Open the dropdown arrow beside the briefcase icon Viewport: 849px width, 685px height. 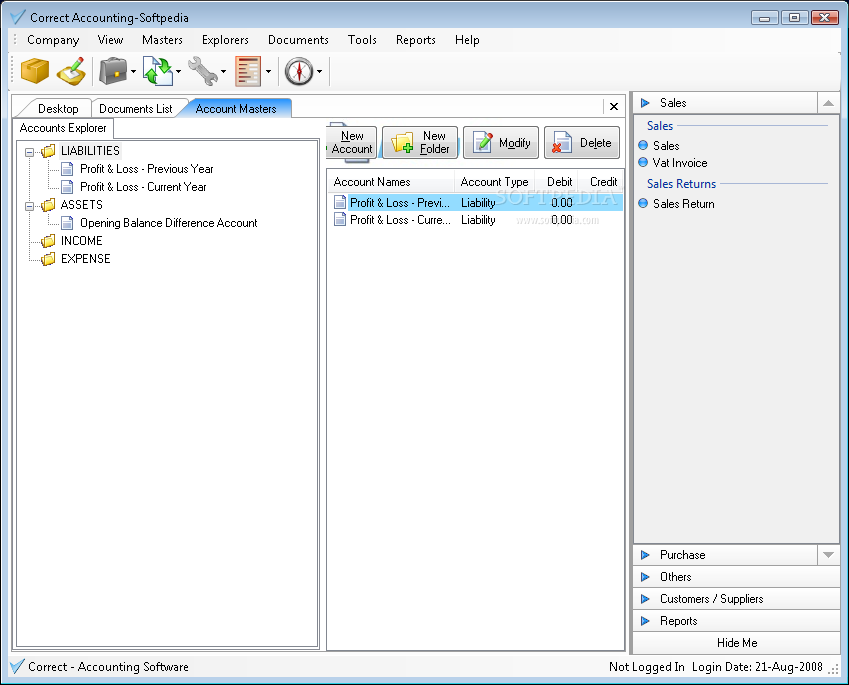[x=133, y=71]
